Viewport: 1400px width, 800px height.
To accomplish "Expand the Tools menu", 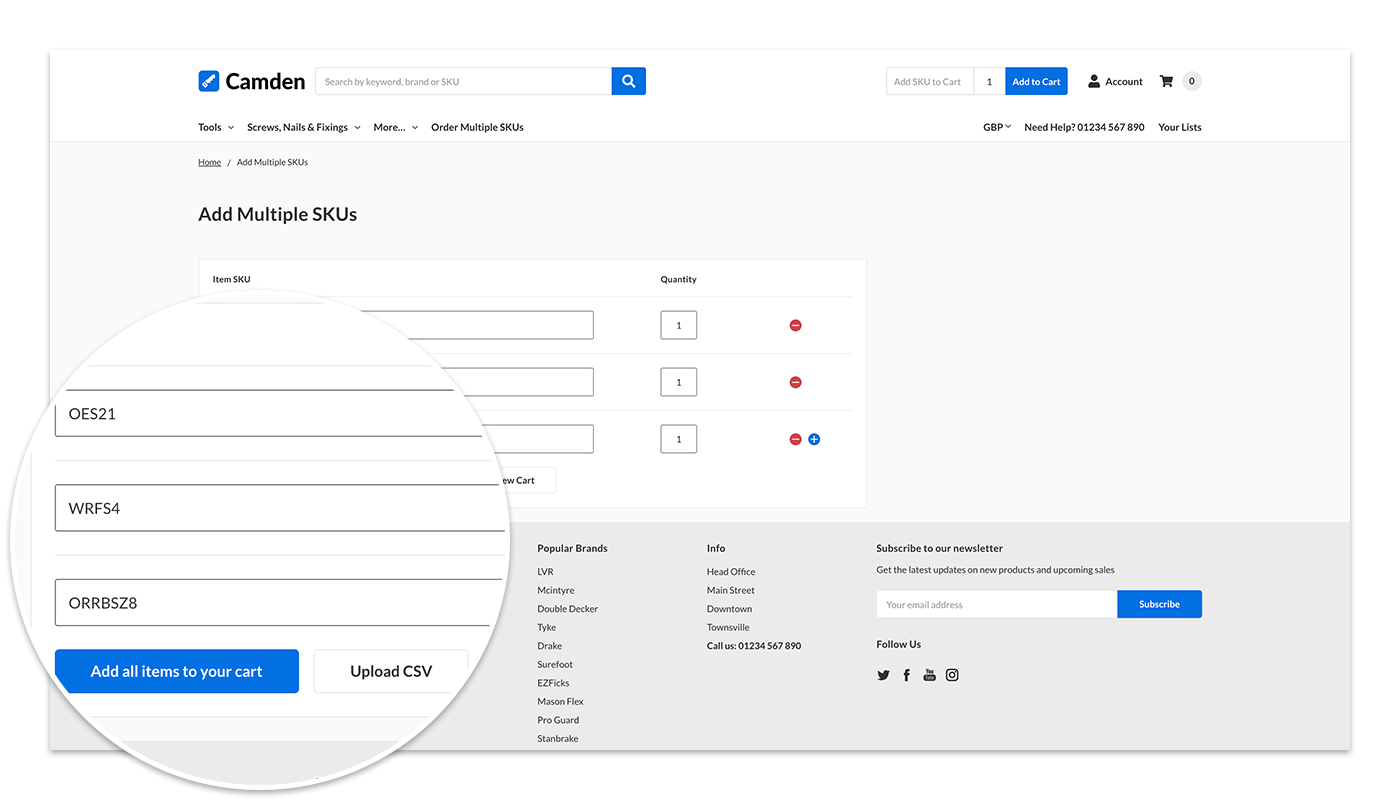I will (x=216, y=127).
